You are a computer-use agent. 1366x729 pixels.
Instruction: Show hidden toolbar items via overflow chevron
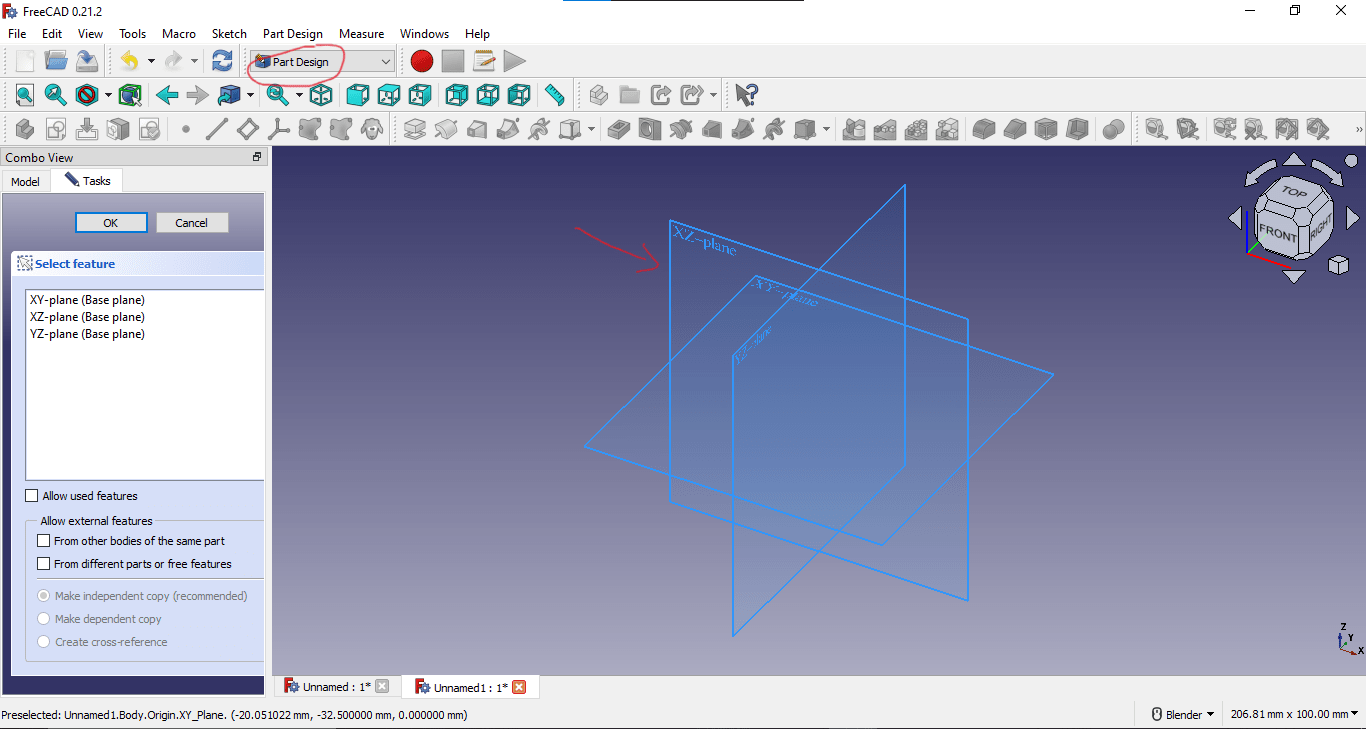coord(1358,129)
